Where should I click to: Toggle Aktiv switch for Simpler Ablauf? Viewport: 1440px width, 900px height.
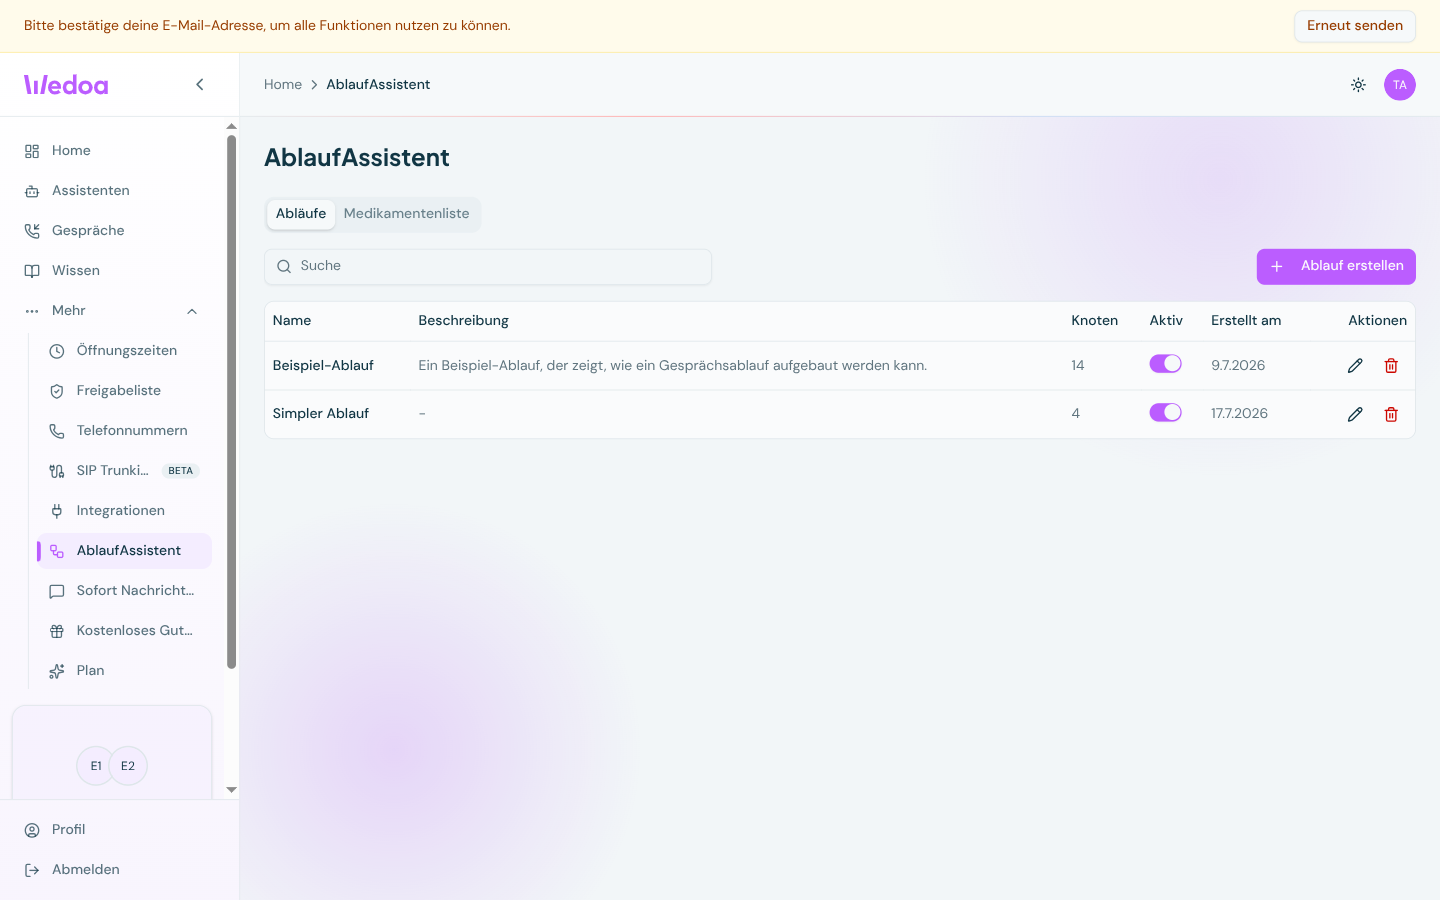point(1165,412)
